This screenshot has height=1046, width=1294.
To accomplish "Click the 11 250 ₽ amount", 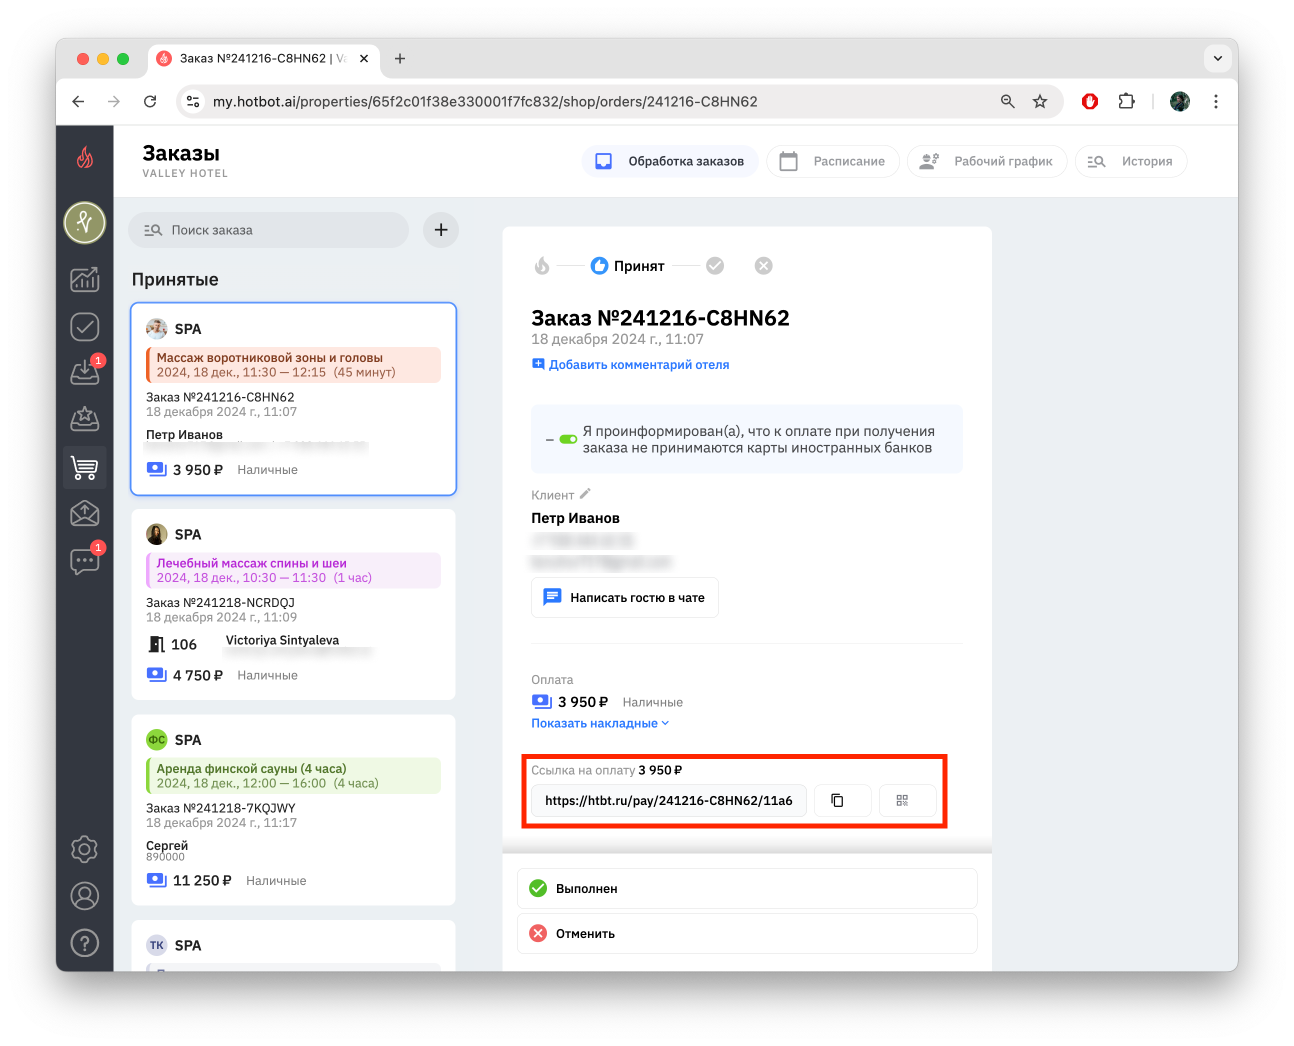I will [202, 880].
